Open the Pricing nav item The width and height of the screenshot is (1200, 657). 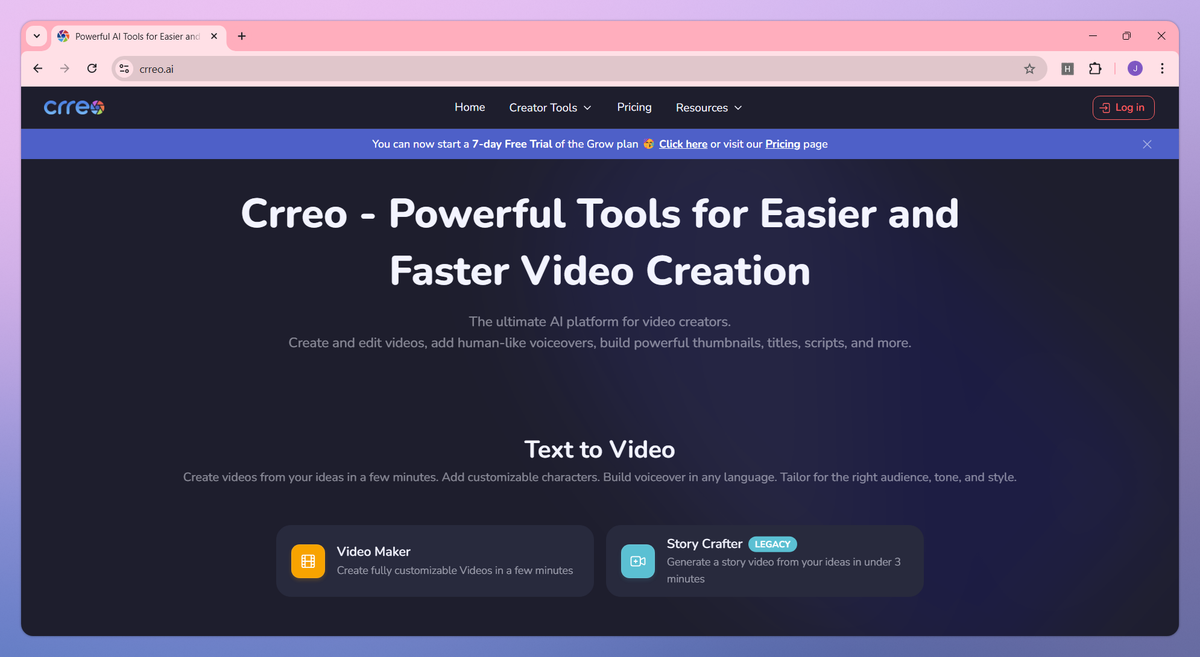(634, 107)
